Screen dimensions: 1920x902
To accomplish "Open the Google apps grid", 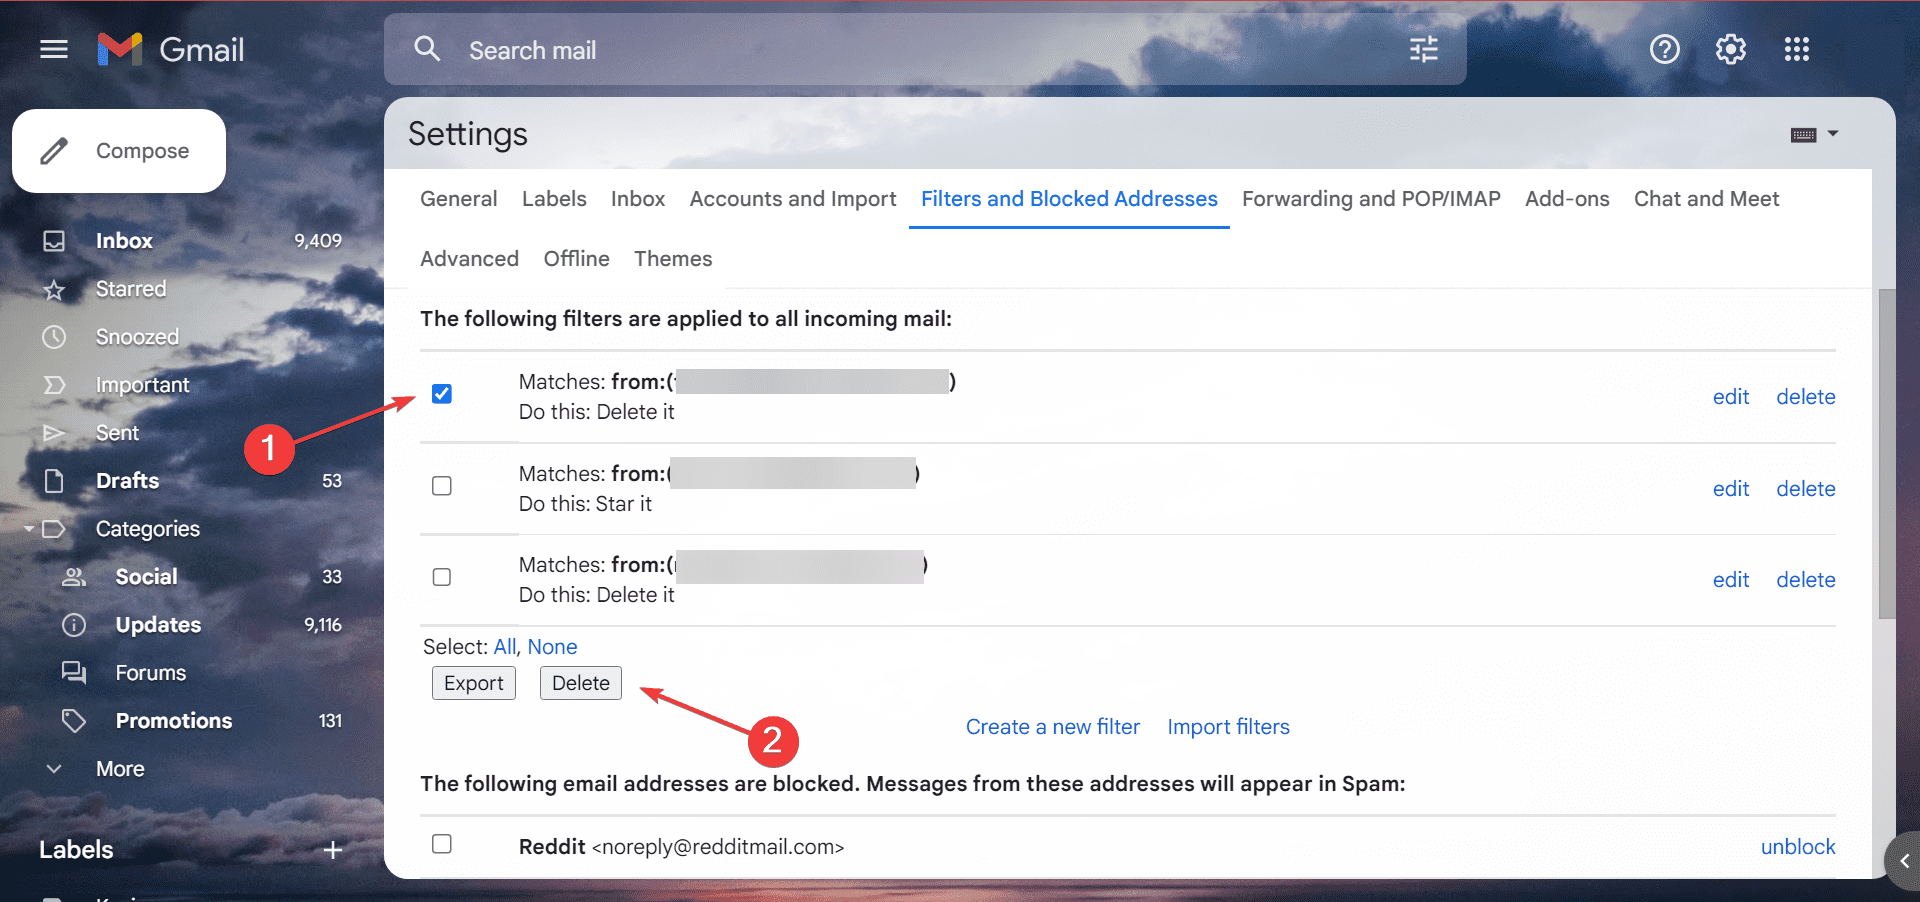I will point(1796,49).
